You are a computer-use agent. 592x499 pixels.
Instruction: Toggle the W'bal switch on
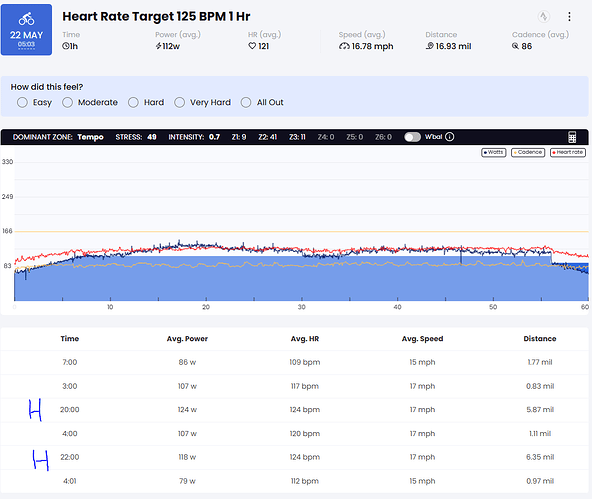point(412,137)
